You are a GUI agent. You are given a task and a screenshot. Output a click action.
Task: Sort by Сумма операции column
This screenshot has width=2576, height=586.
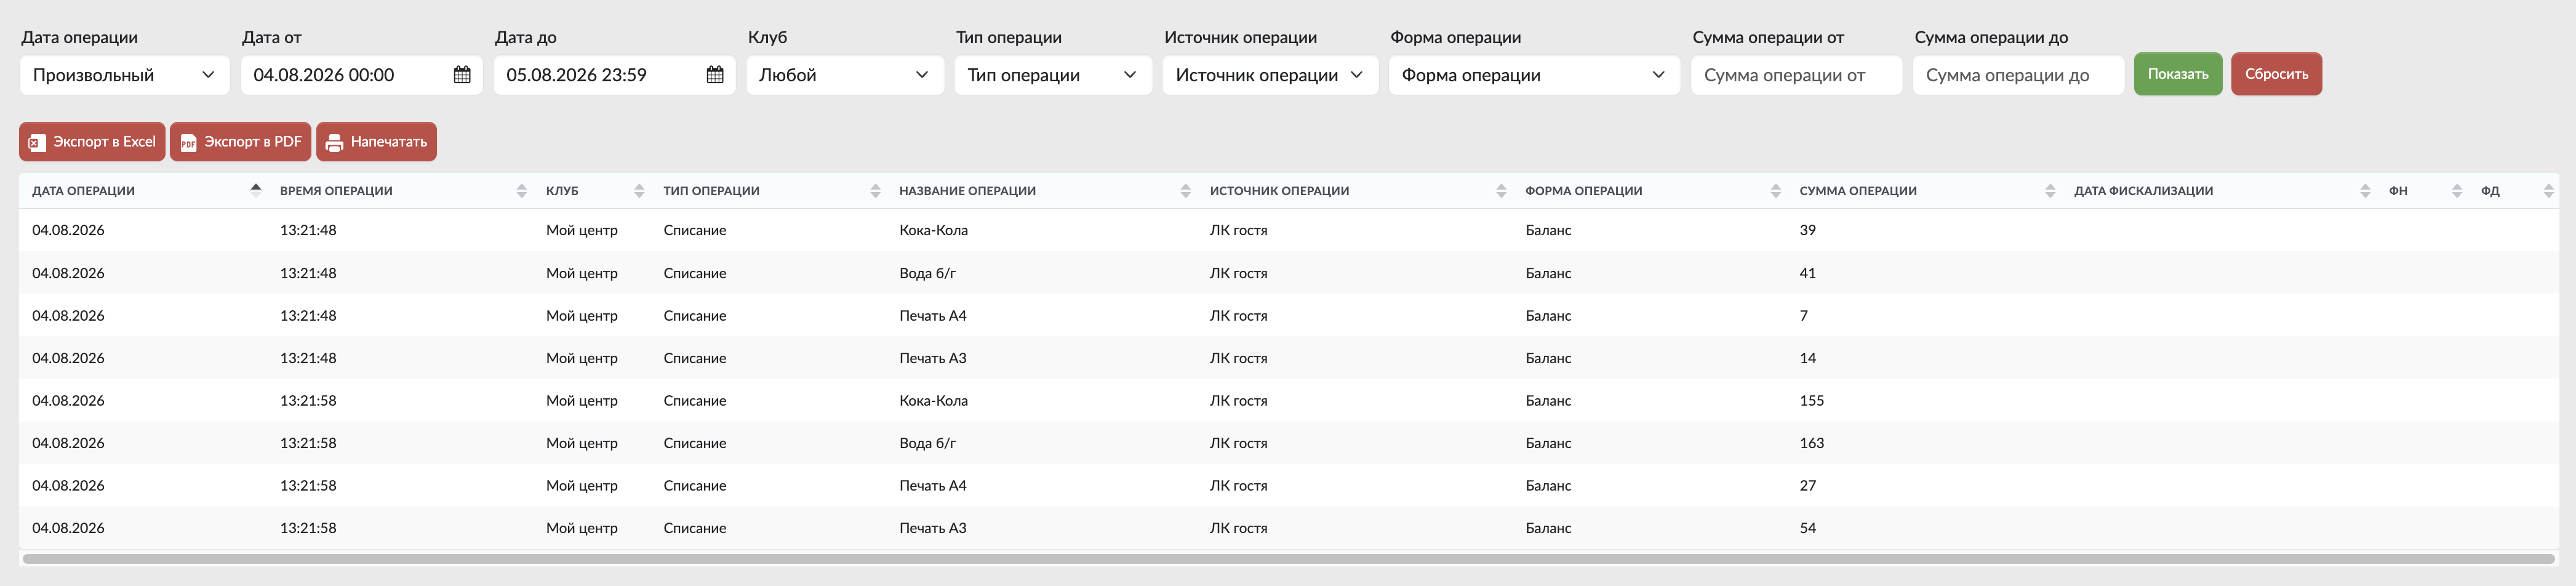coord(2050,191)
